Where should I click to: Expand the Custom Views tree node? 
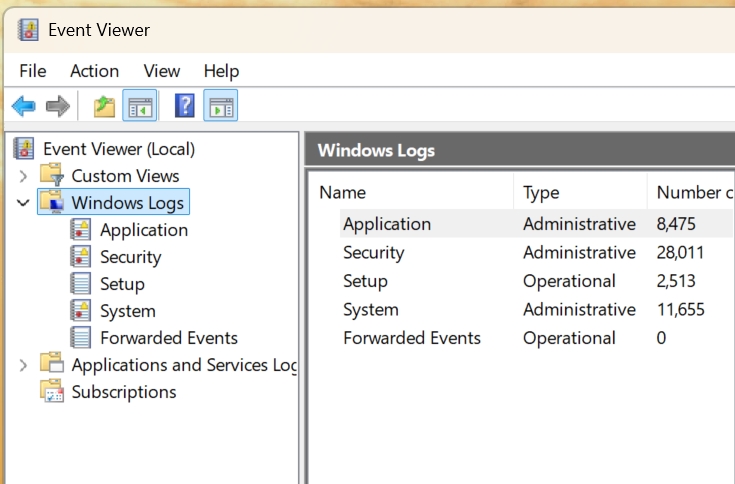[x=24, y=176]
